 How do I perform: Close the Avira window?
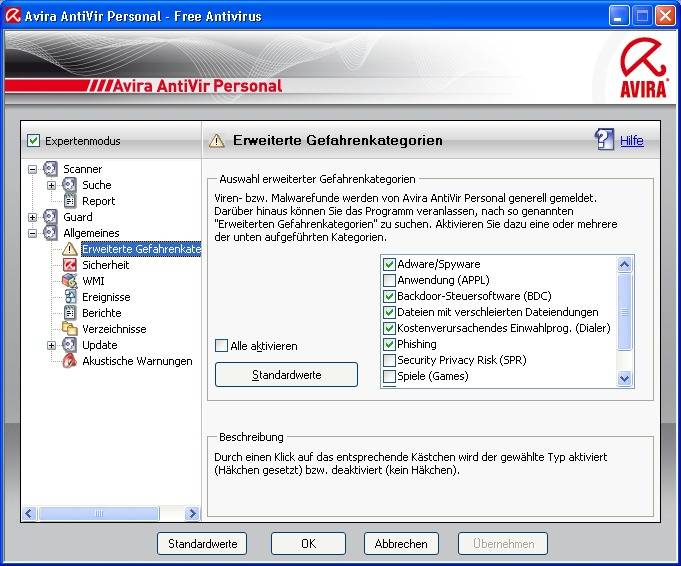click(665, 17)
